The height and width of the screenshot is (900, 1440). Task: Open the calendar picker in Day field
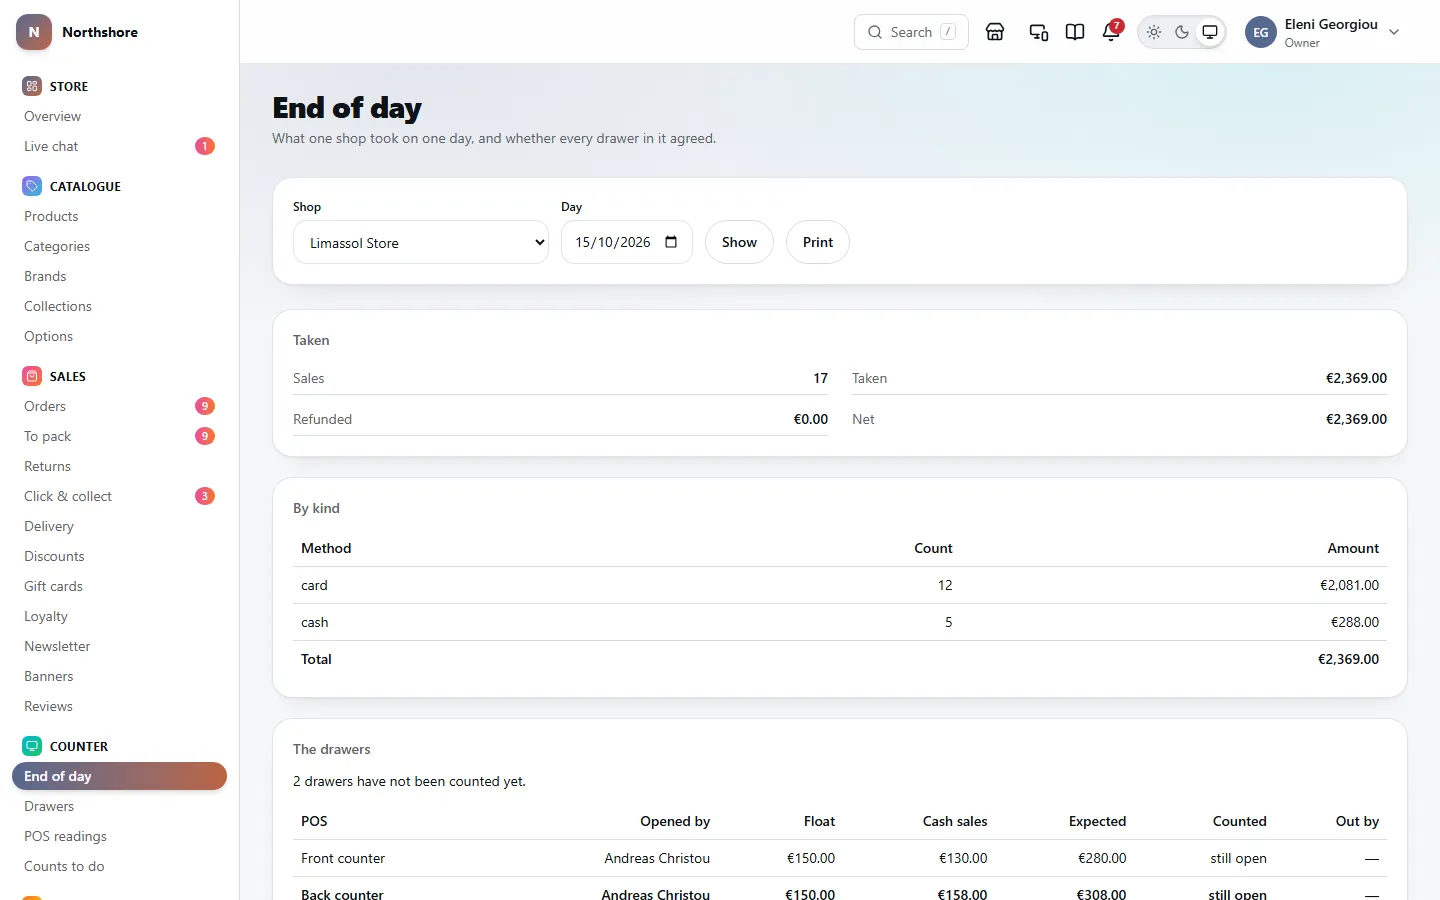pos(671,242)
